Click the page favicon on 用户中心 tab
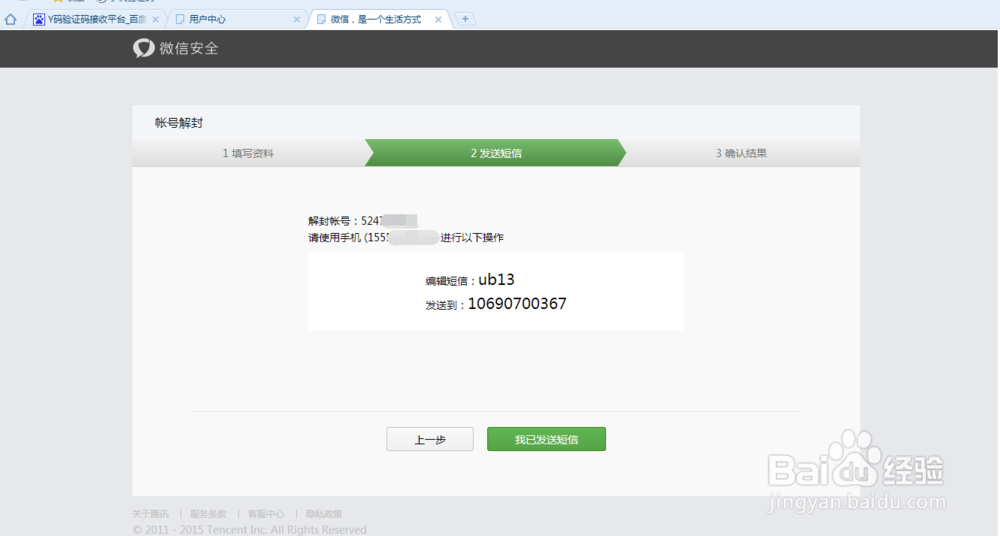Screen dimensions: 1000x536 click(x=180, y=19)
